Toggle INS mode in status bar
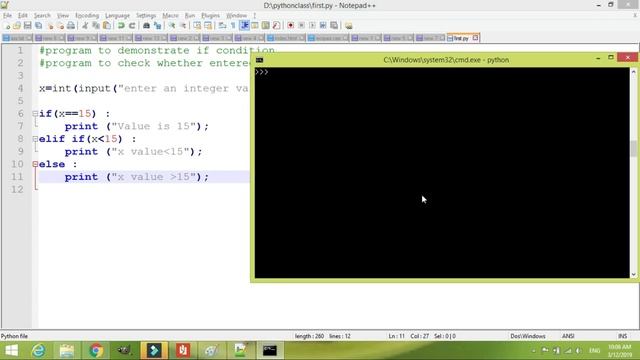Screen dimensions: 640x360 622,336
